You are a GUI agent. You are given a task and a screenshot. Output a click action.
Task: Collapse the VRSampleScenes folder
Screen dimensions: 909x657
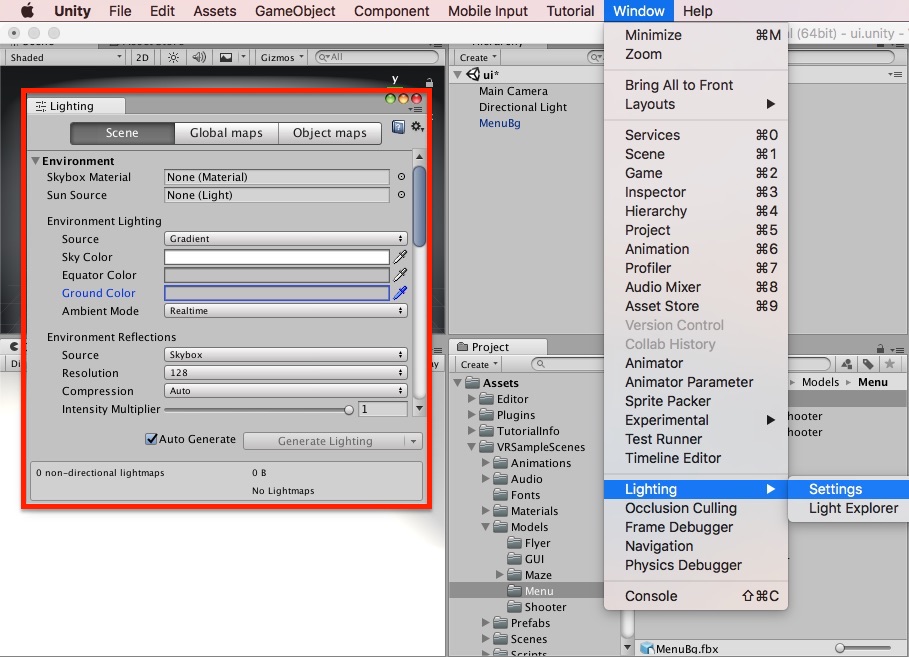click(x=471, y=447)
